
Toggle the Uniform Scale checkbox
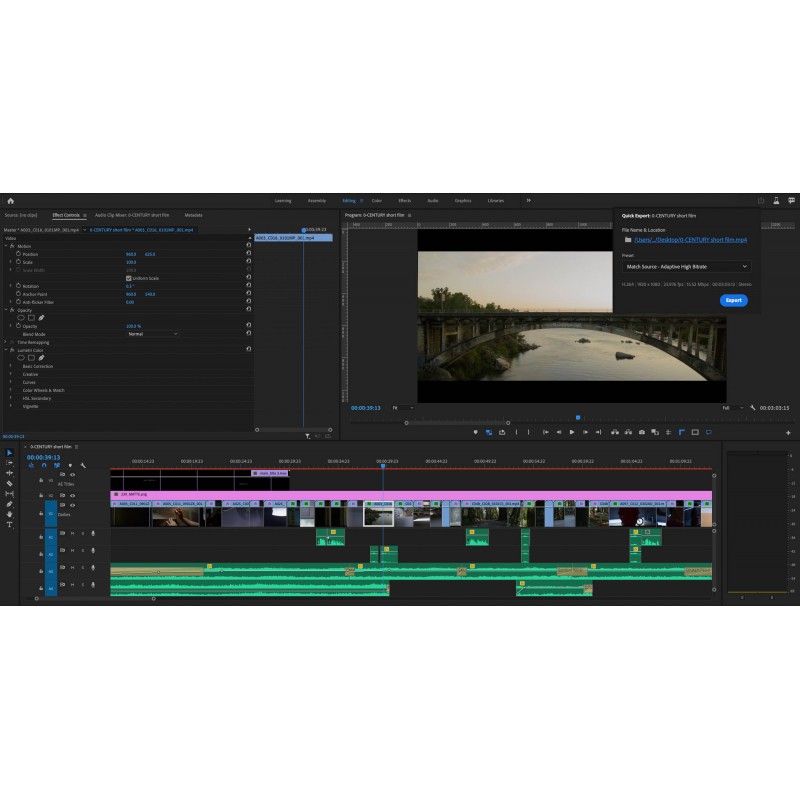click(128, 278)
